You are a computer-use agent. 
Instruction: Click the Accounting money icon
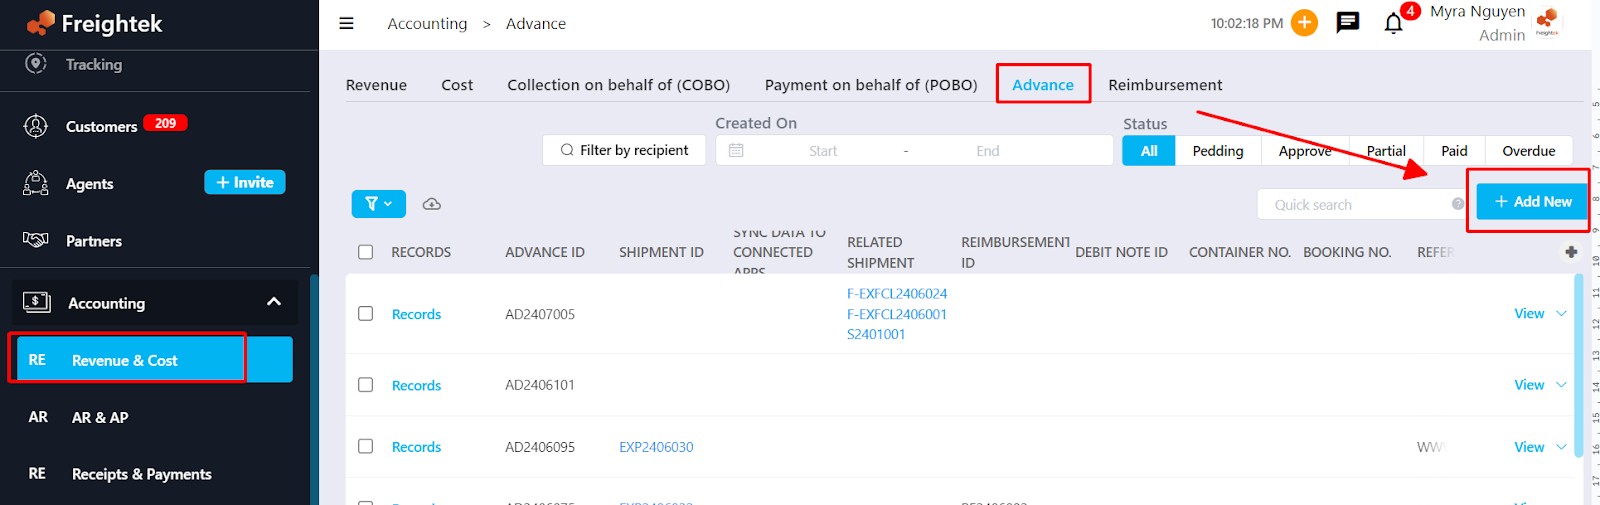click(x=36, y=302)
